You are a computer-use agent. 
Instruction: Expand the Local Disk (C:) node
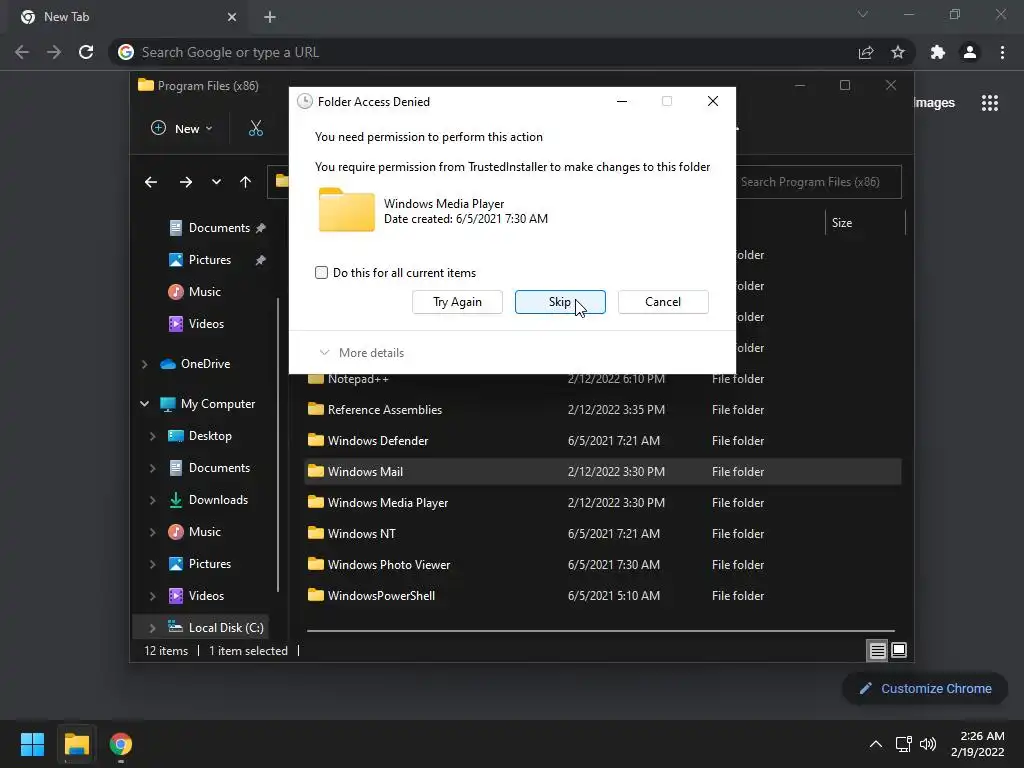coord(153,628)
